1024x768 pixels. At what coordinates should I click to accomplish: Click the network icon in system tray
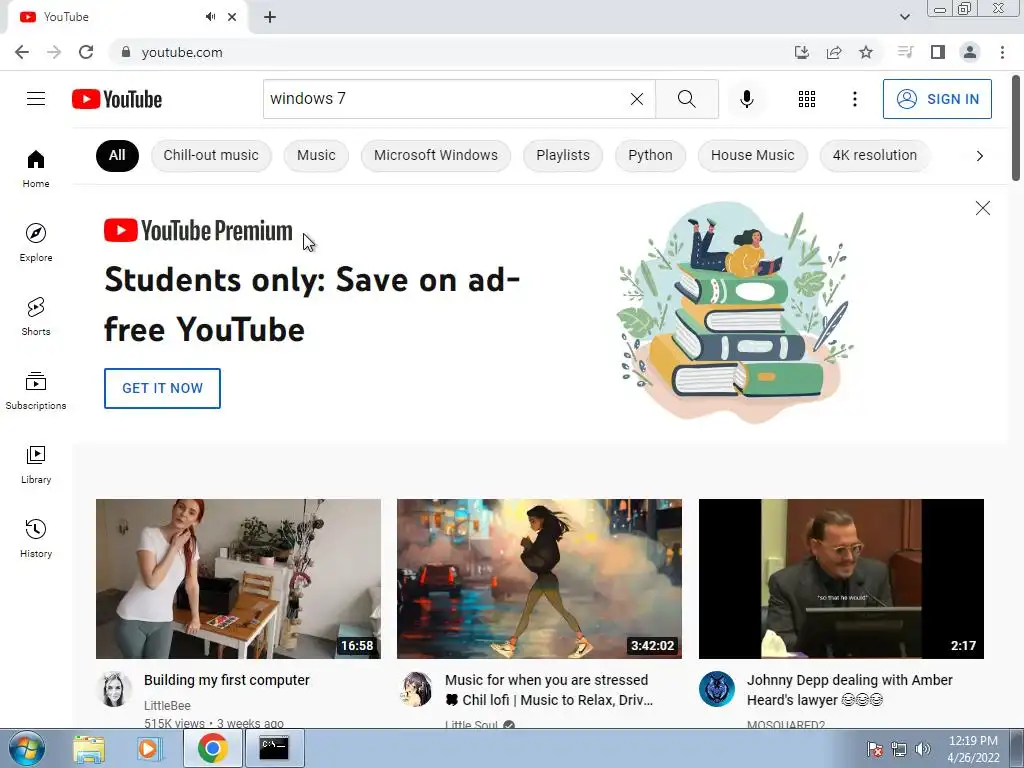[x=899, y=748]
